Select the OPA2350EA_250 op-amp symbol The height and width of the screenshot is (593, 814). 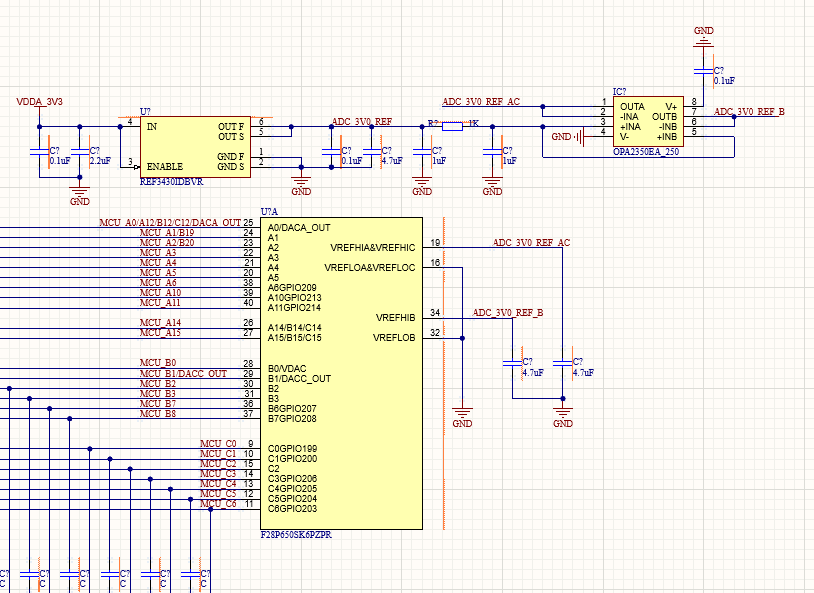click(648, 122)
